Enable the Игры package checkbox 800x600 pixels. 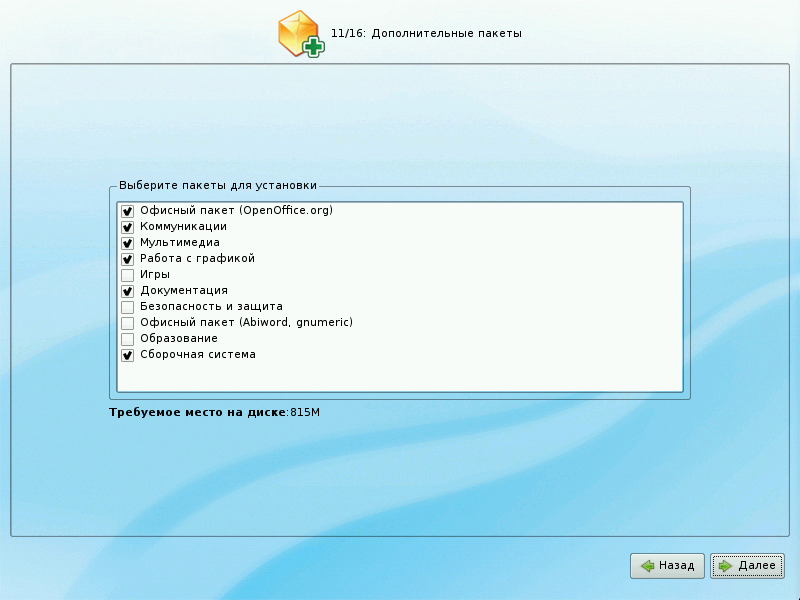(x=127, y=275)
